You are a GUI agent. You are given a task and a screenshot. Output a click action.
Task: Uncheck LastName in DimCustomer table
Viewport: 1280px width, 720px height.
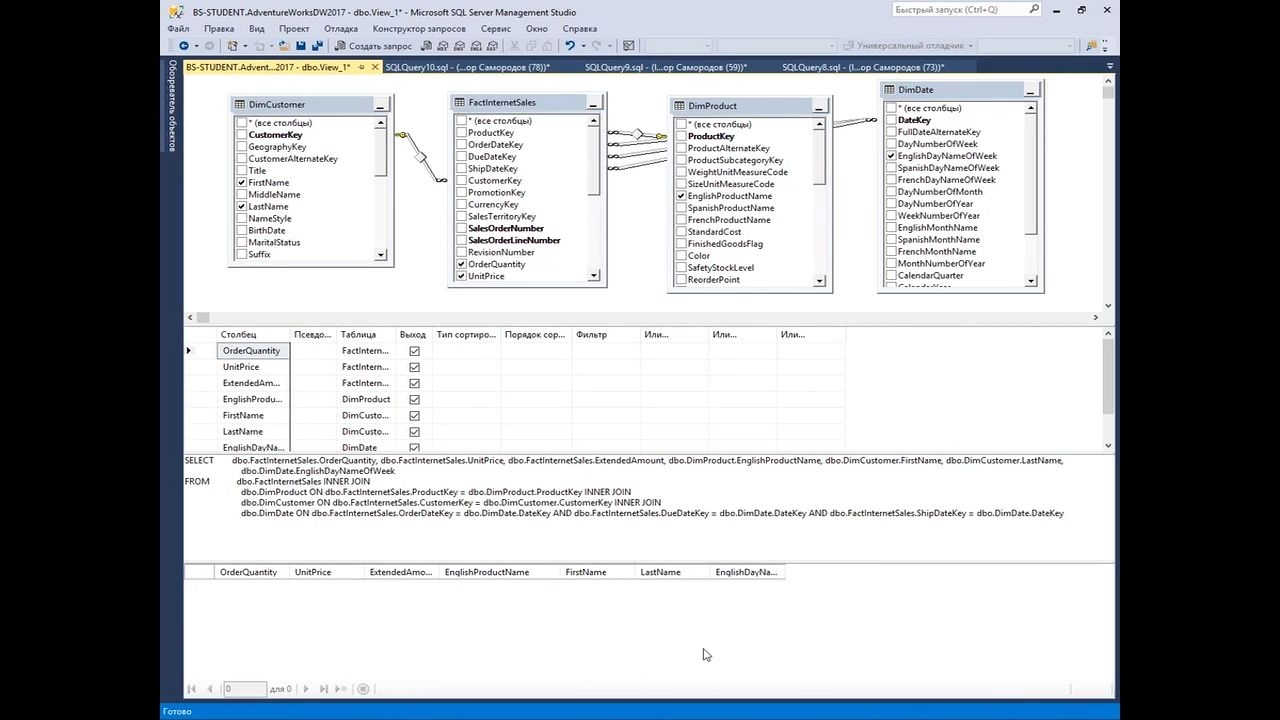point(242,207)
